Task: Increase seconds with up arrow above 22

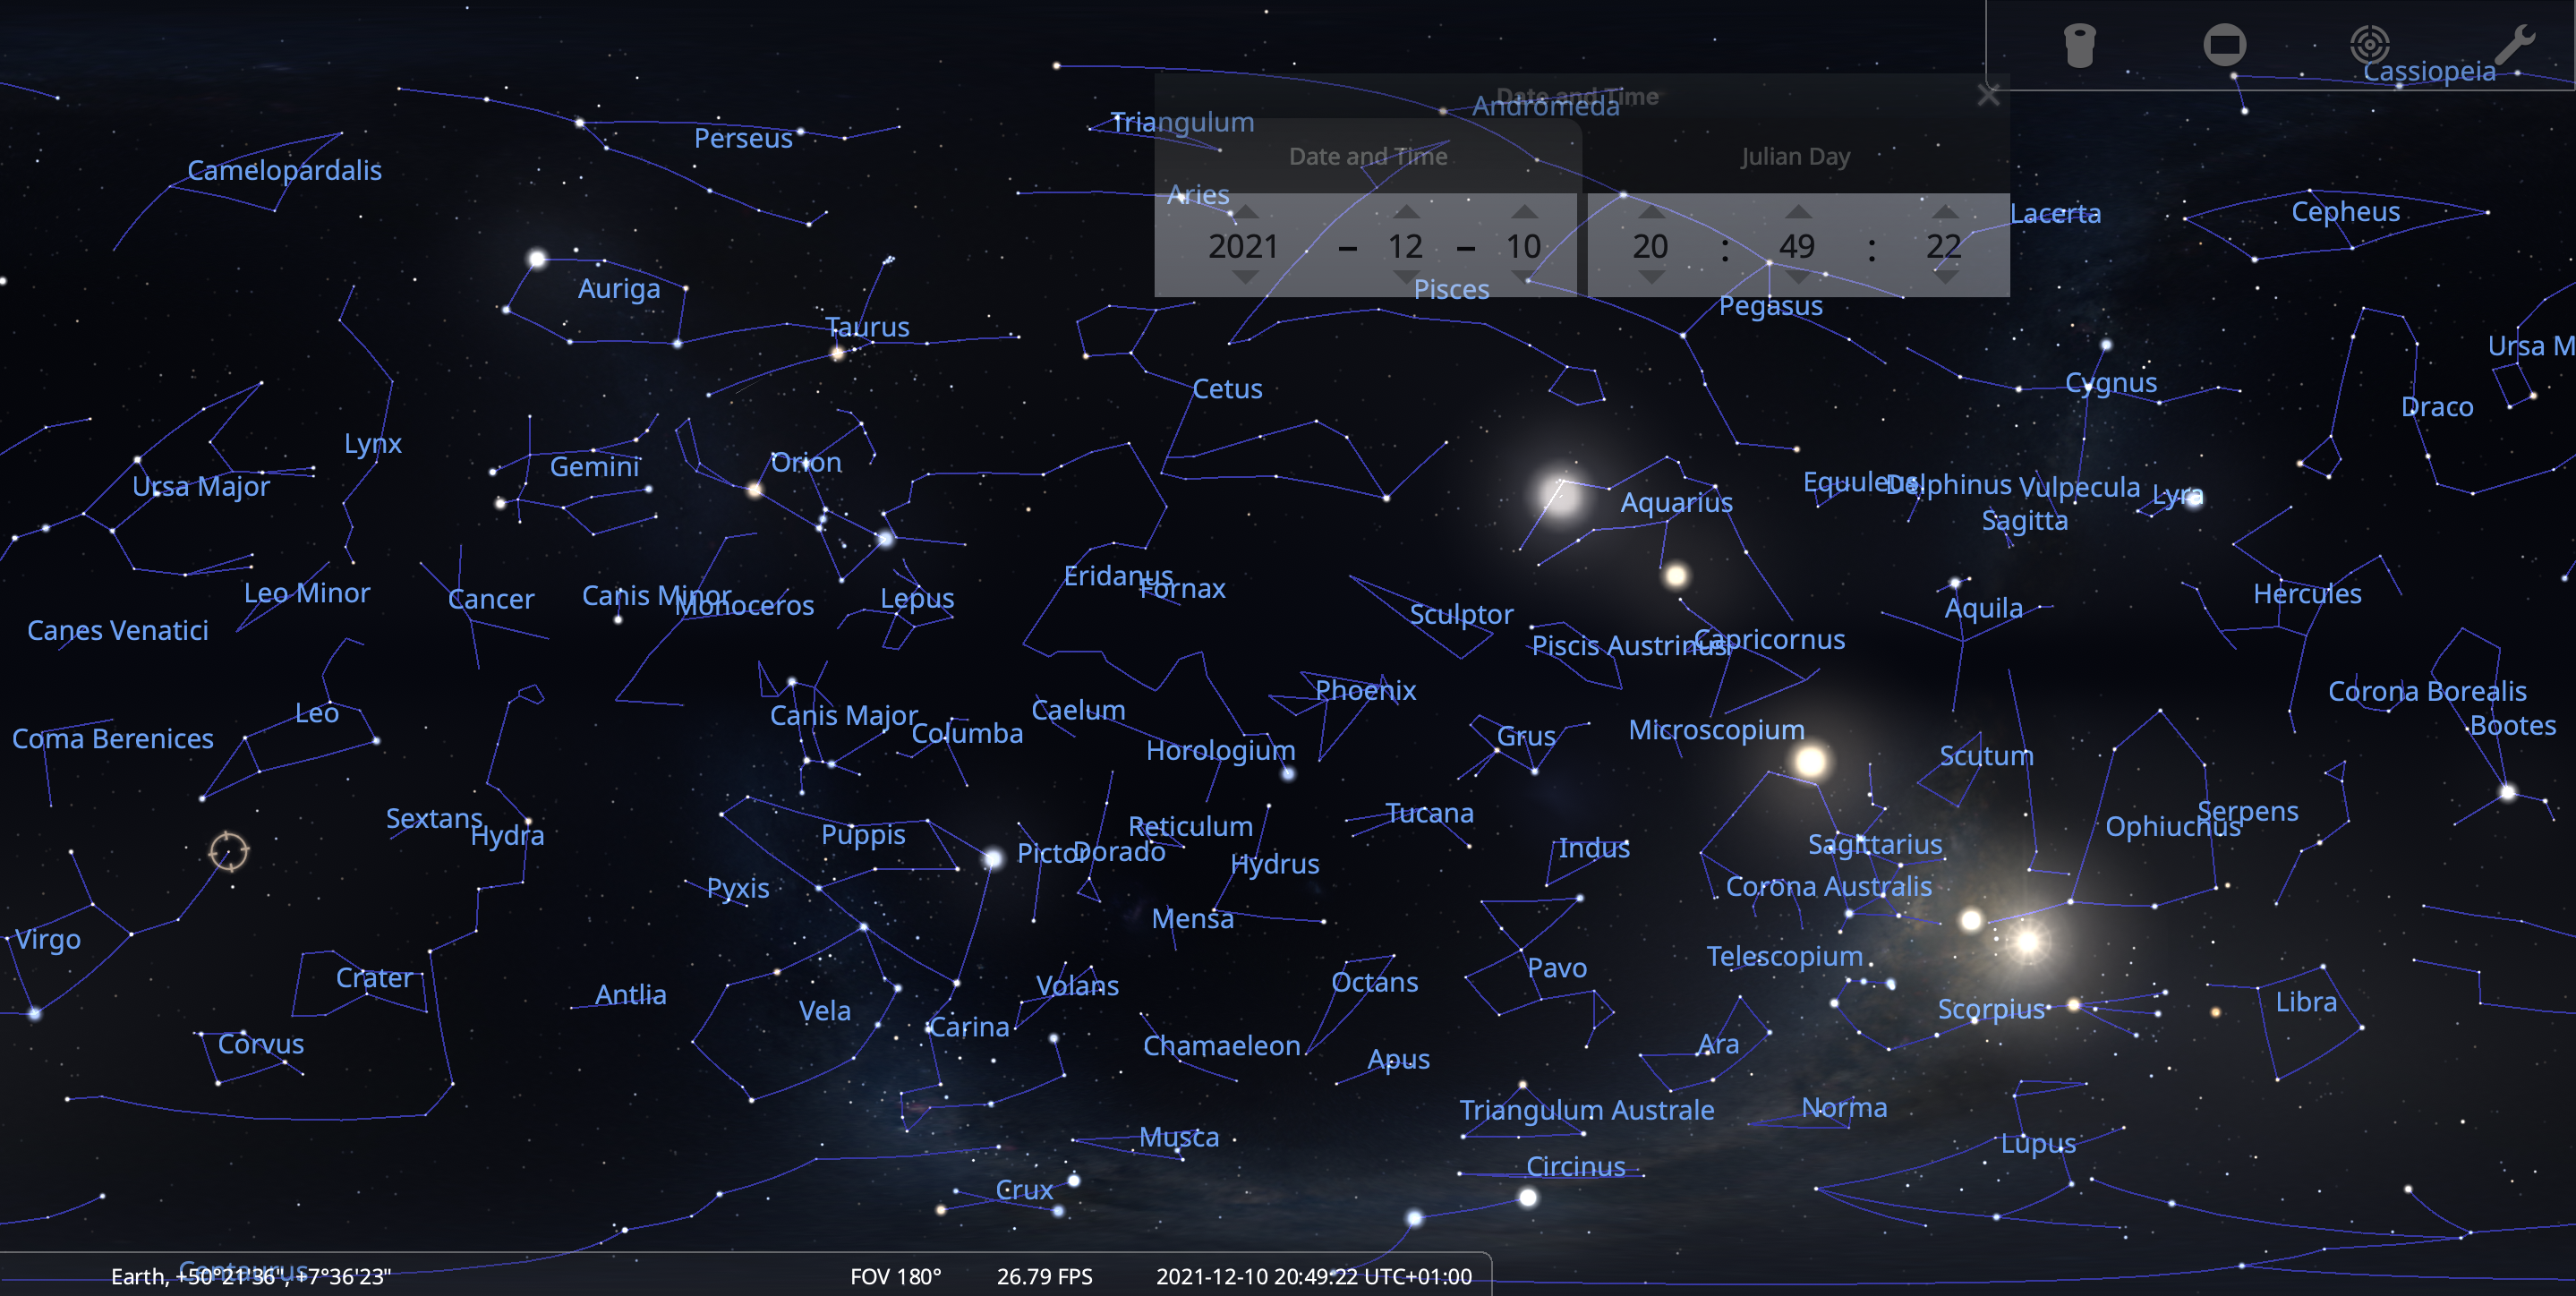Action: 1944,212
